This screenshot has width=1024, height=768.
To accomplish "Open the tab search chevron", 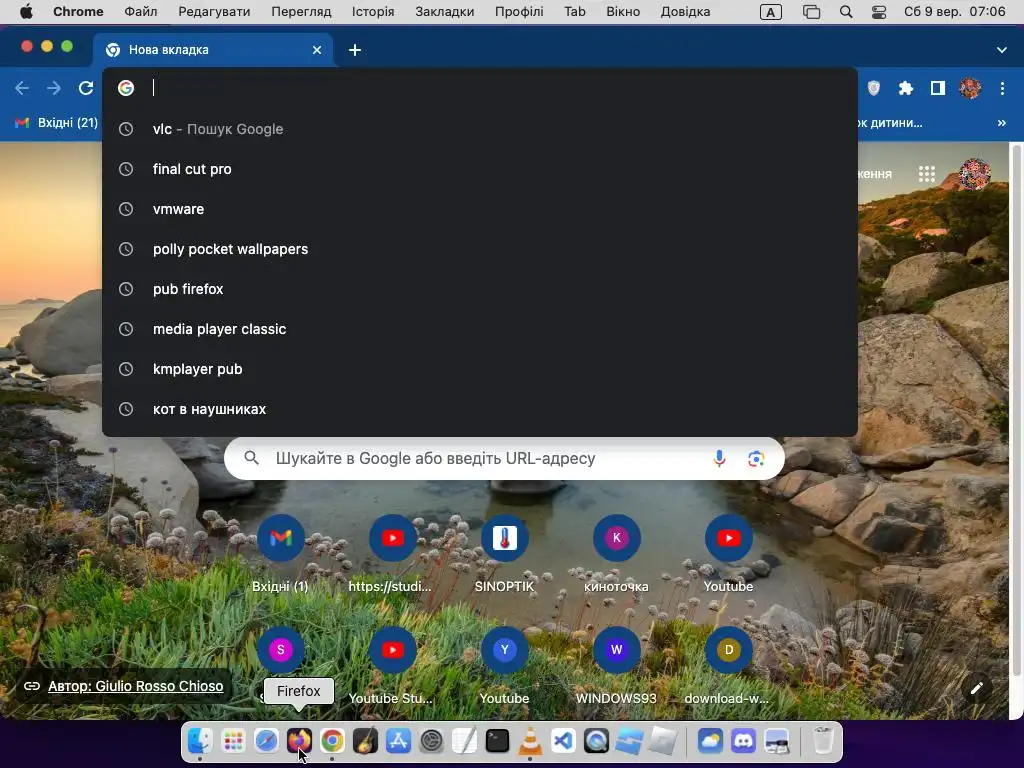I will point(1002,50).
